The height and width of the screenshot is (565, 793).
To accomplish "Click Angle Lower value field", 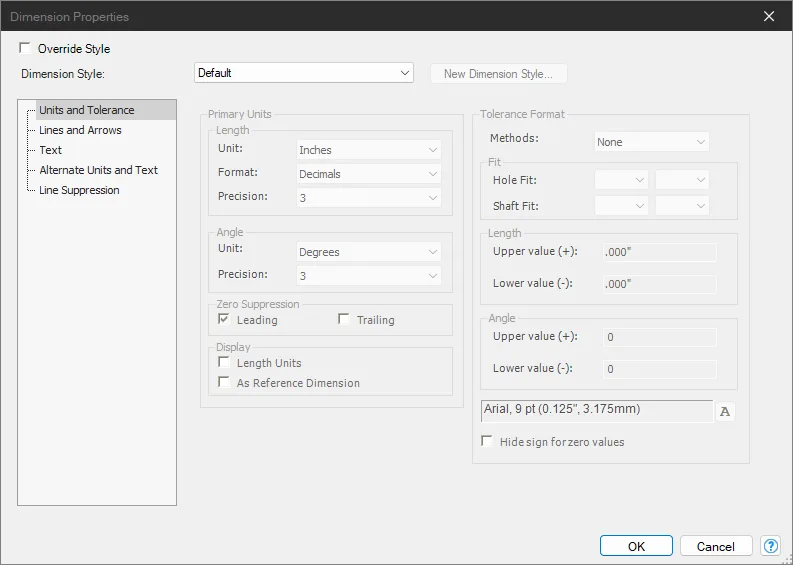I will (659, 369).
